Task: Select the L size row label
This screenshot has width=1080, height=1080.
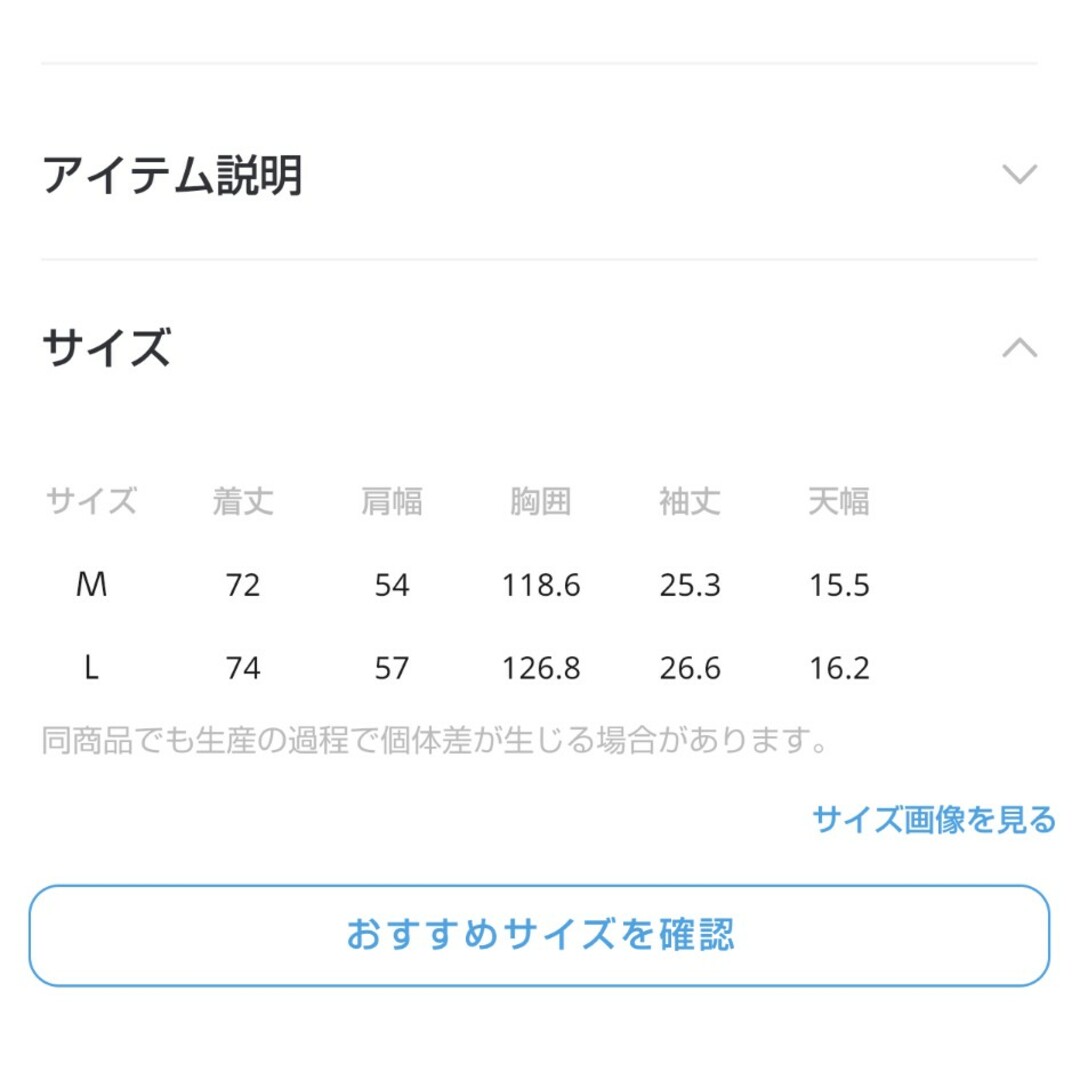Action: pos(92,667)
